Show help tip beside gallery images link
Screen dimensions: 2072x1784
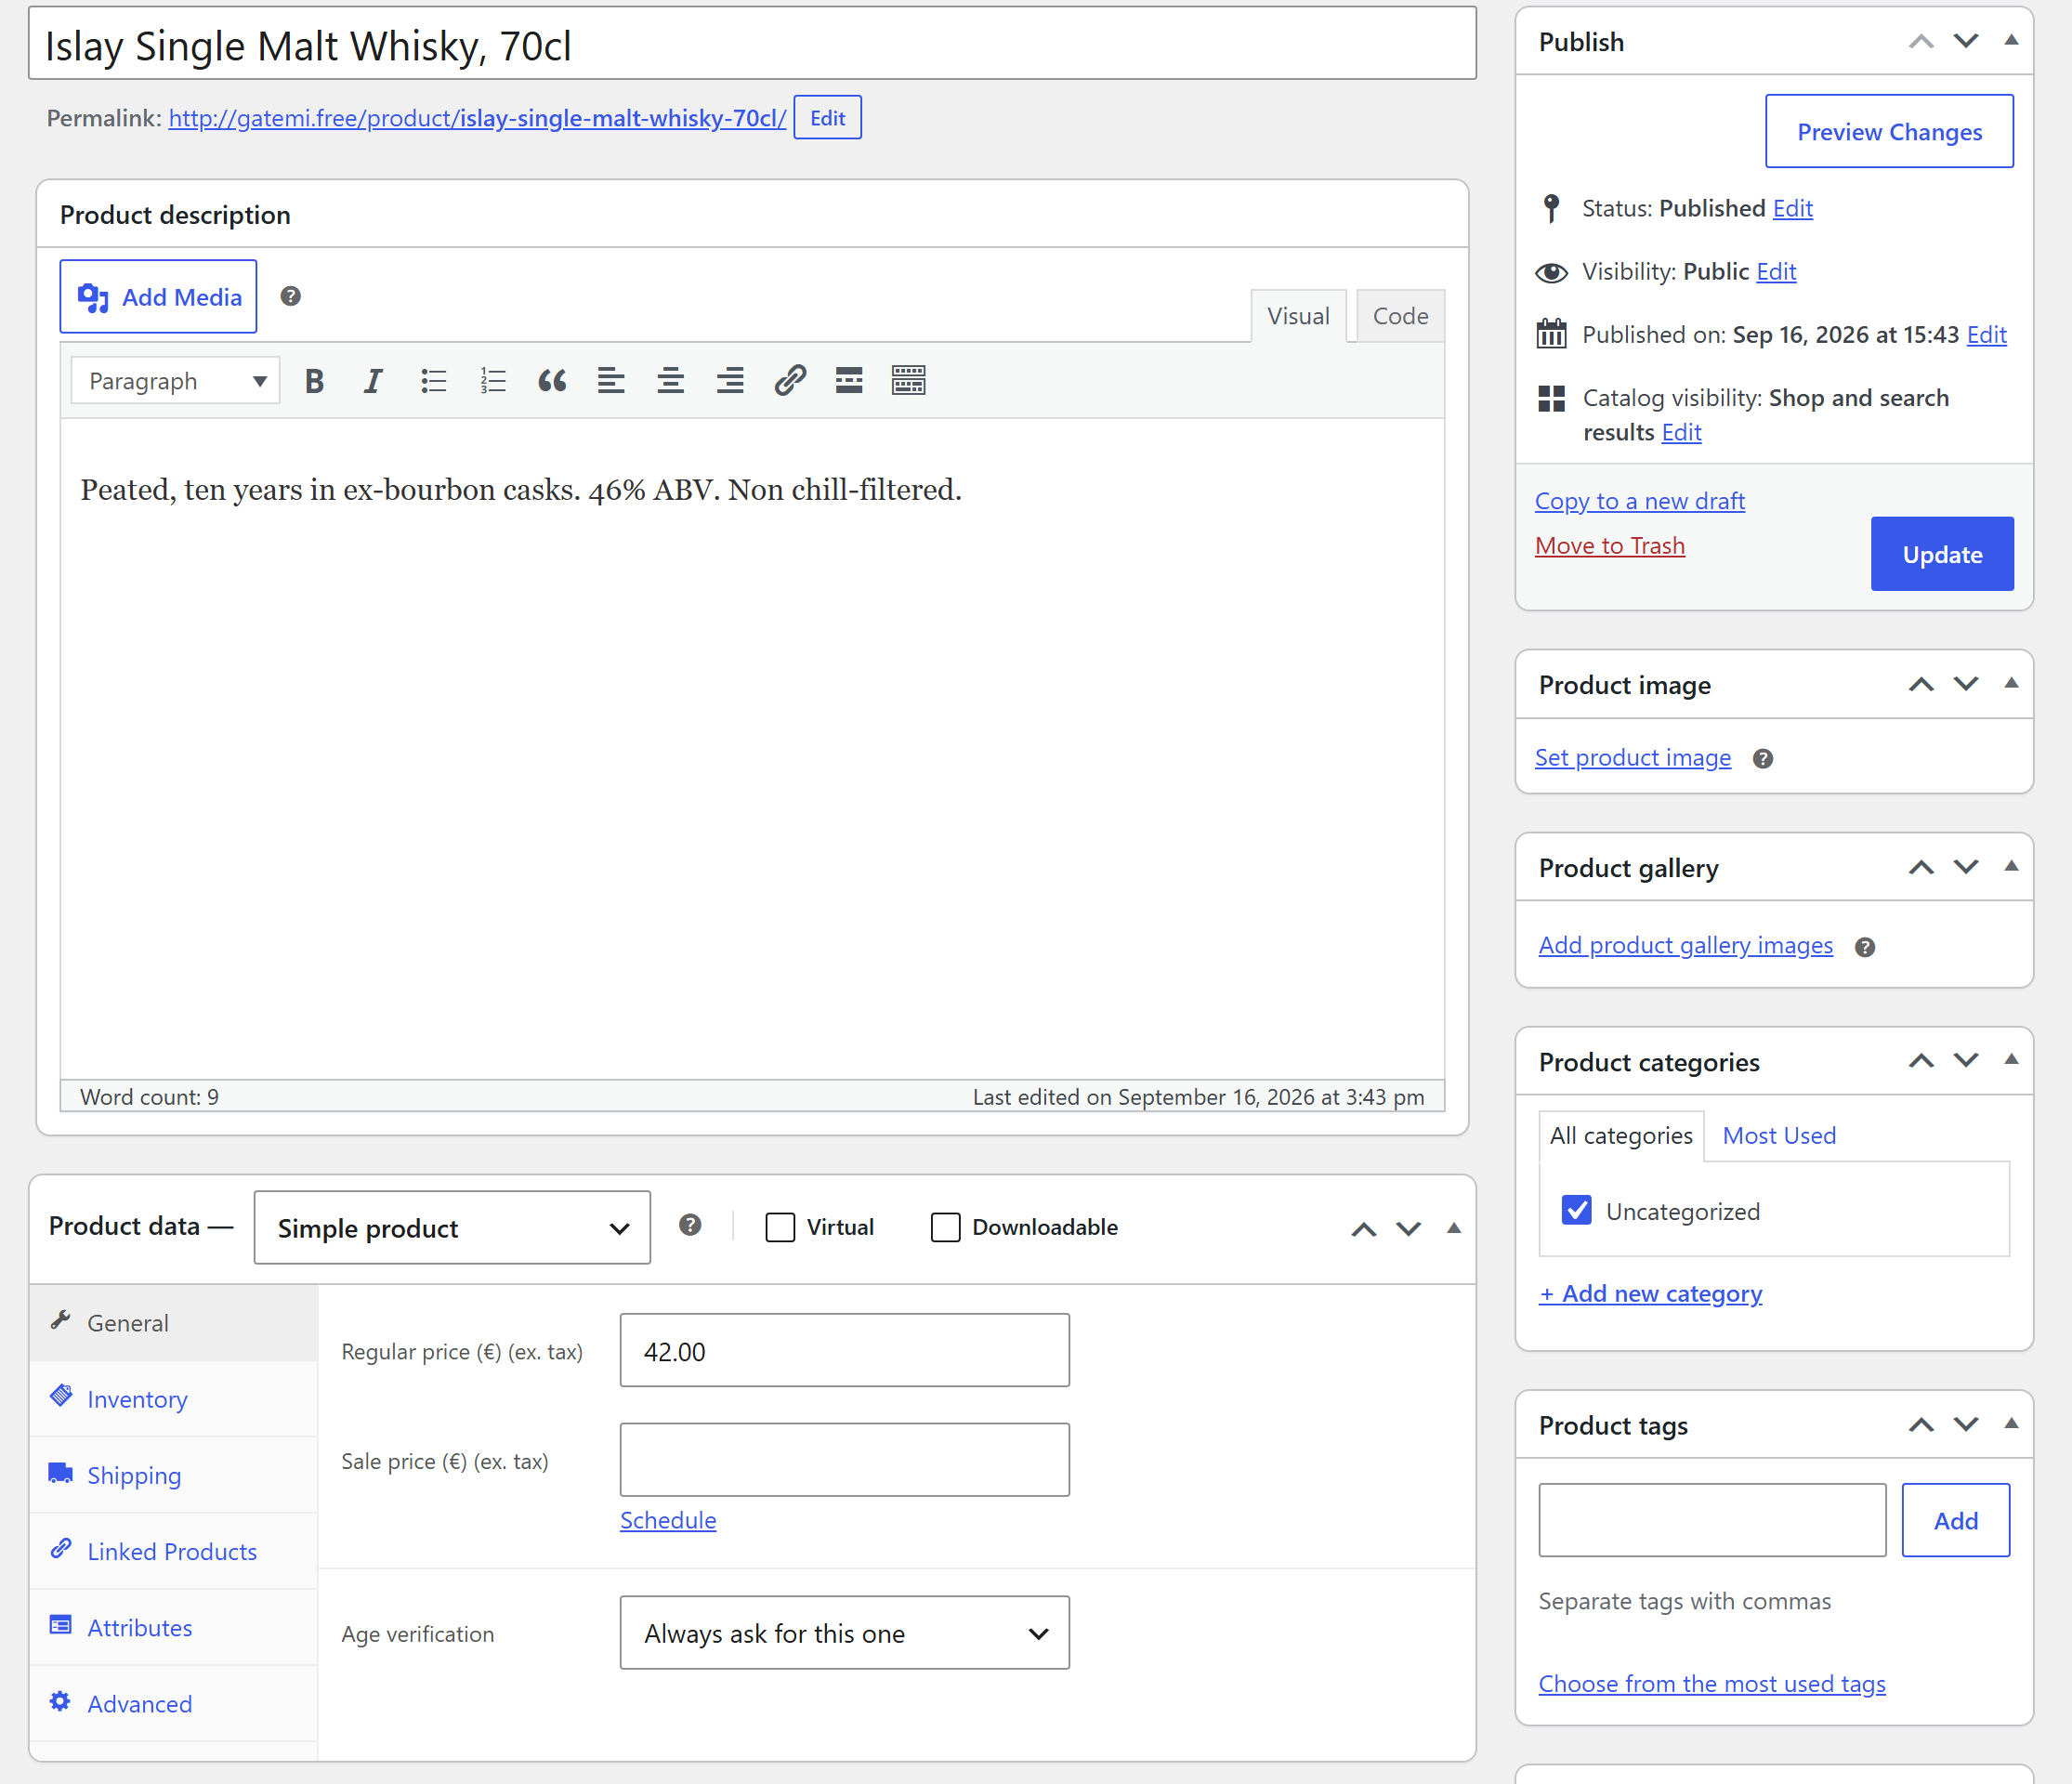[1865, 947]
